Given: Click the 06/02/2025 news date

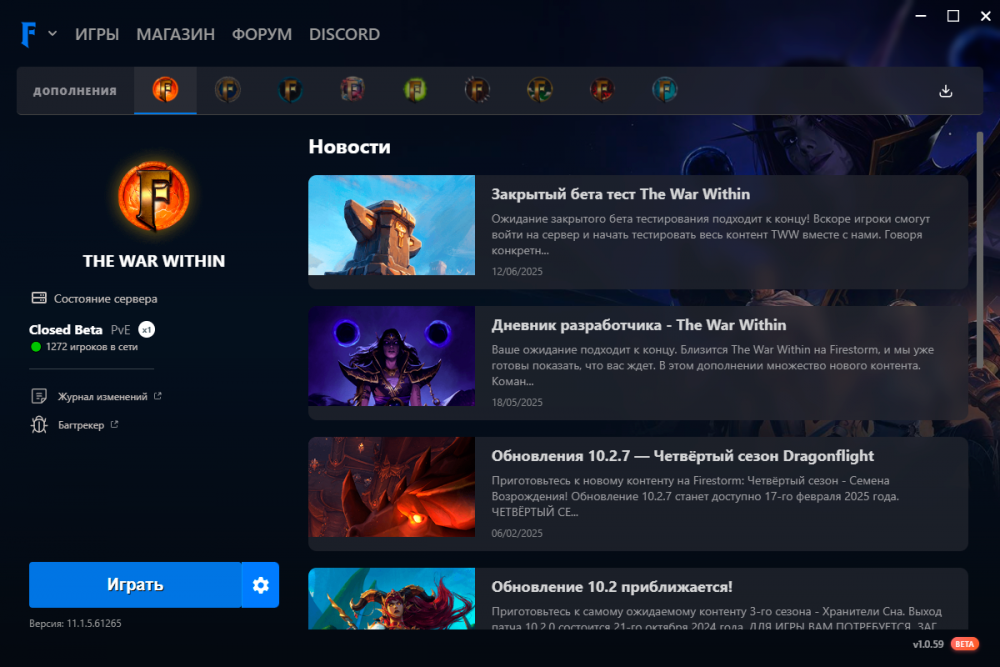Looking at the screenshot, I should [x=517, y=532].
